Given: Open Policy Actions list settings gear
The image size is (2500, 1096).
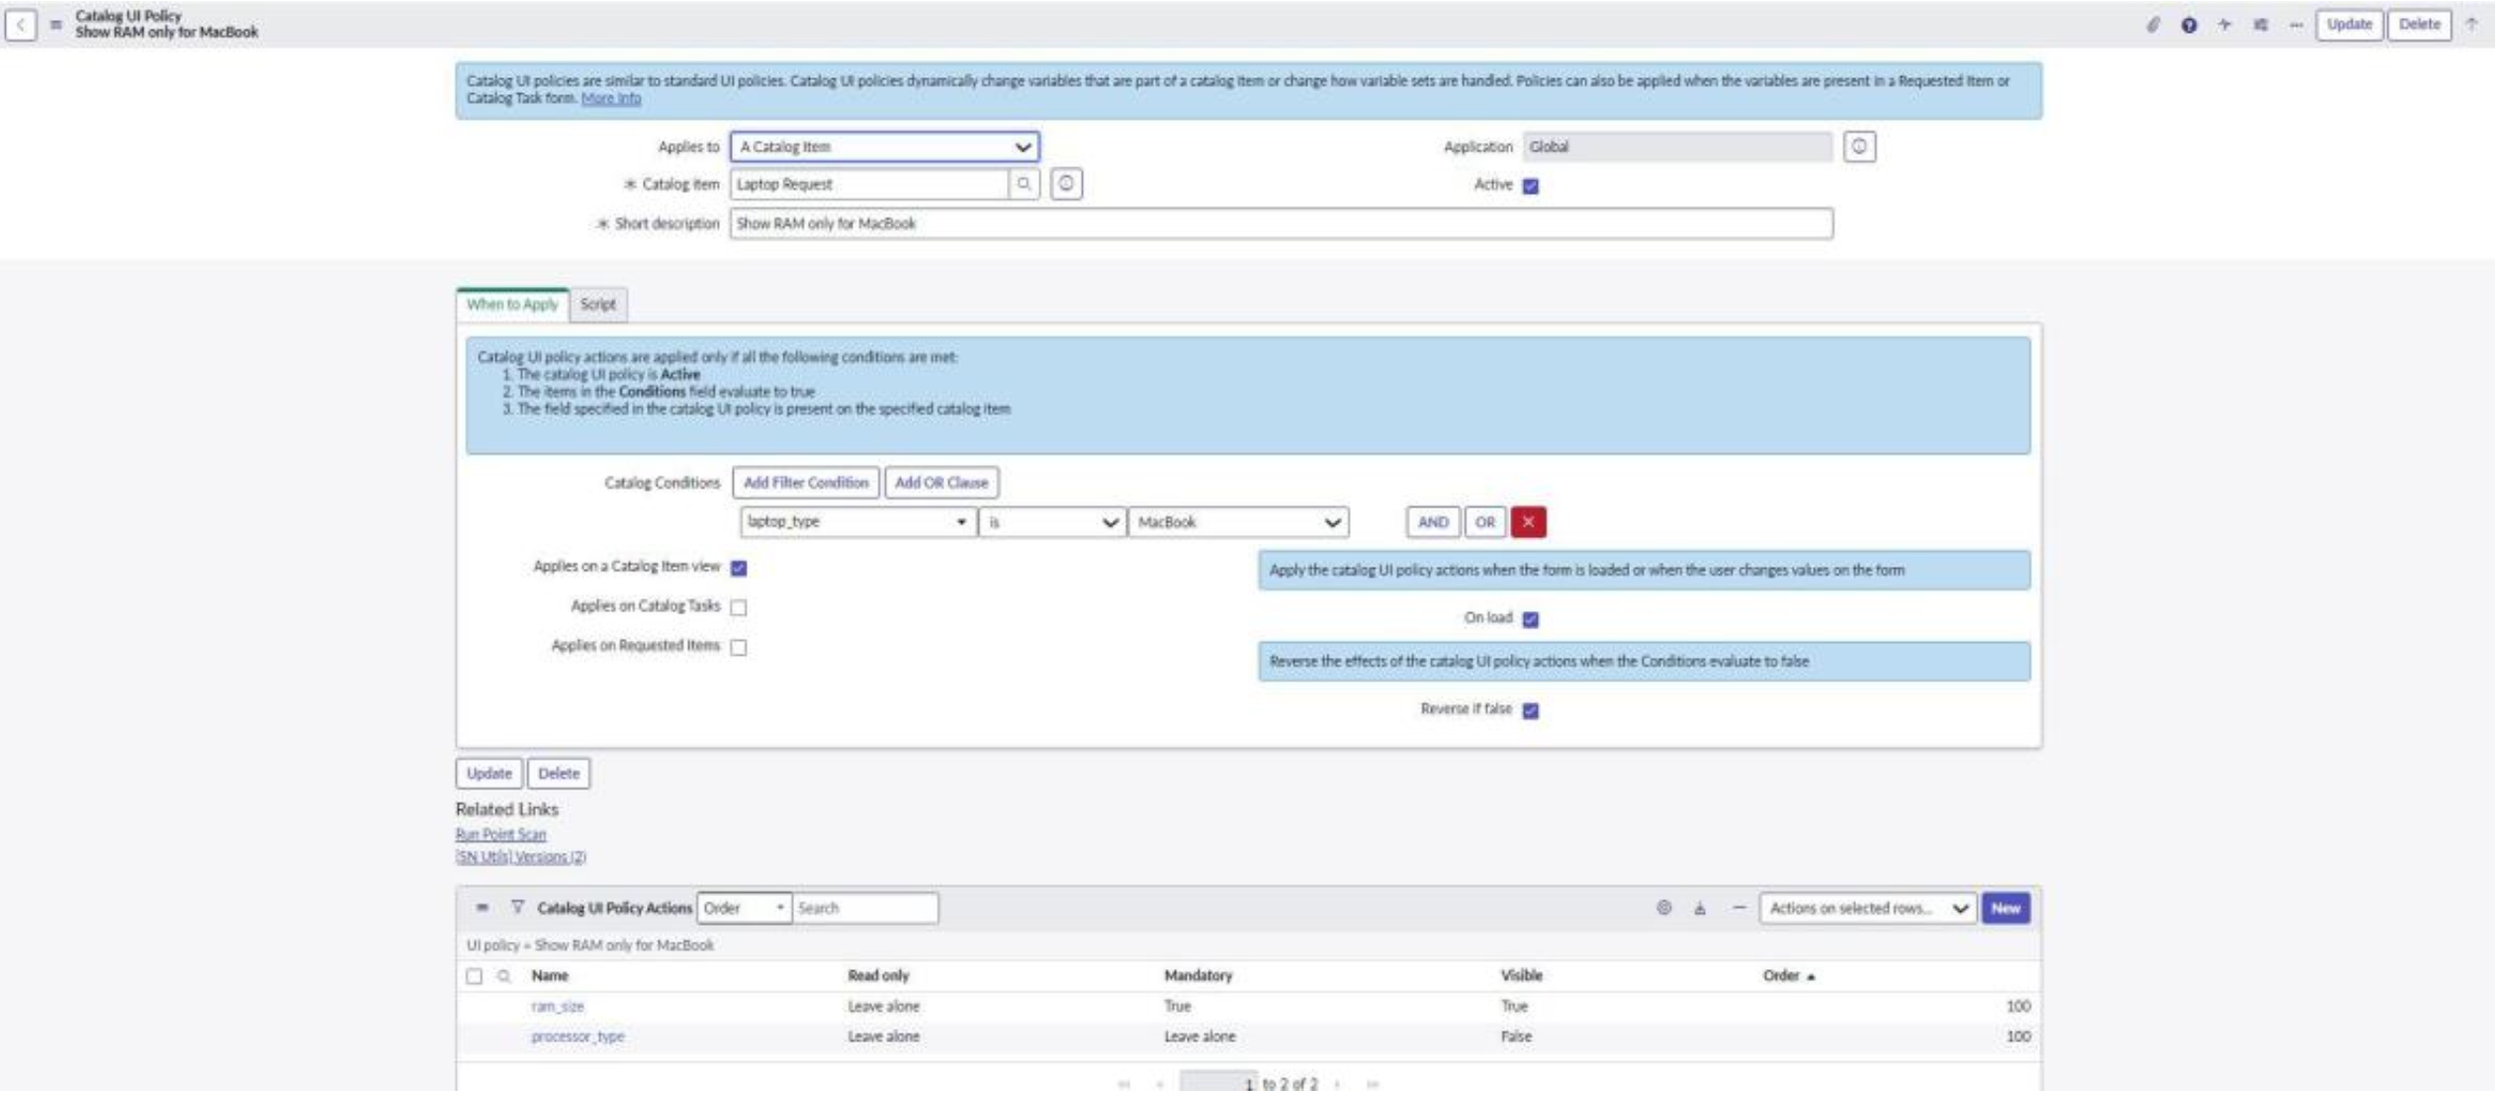Looking at the screenshot, I should click(x=1664, y=908).
